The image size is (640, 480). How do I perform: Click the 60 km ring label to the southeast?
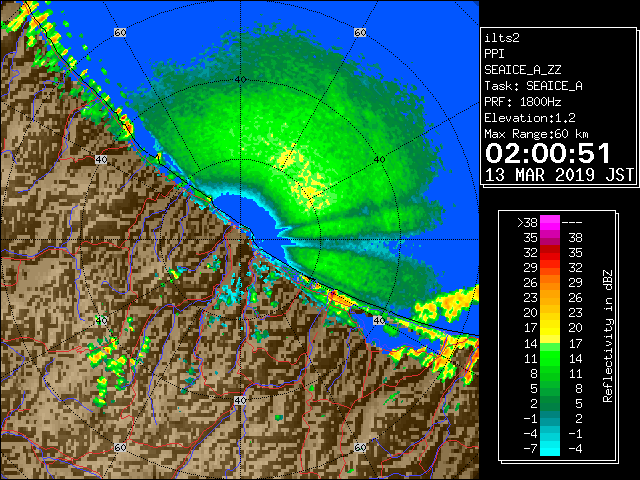tap(360, 447)
